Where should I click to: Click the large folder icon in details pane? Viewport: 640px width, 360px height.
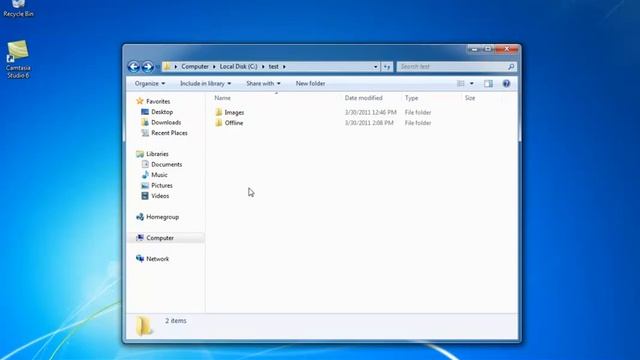point(144,326)
